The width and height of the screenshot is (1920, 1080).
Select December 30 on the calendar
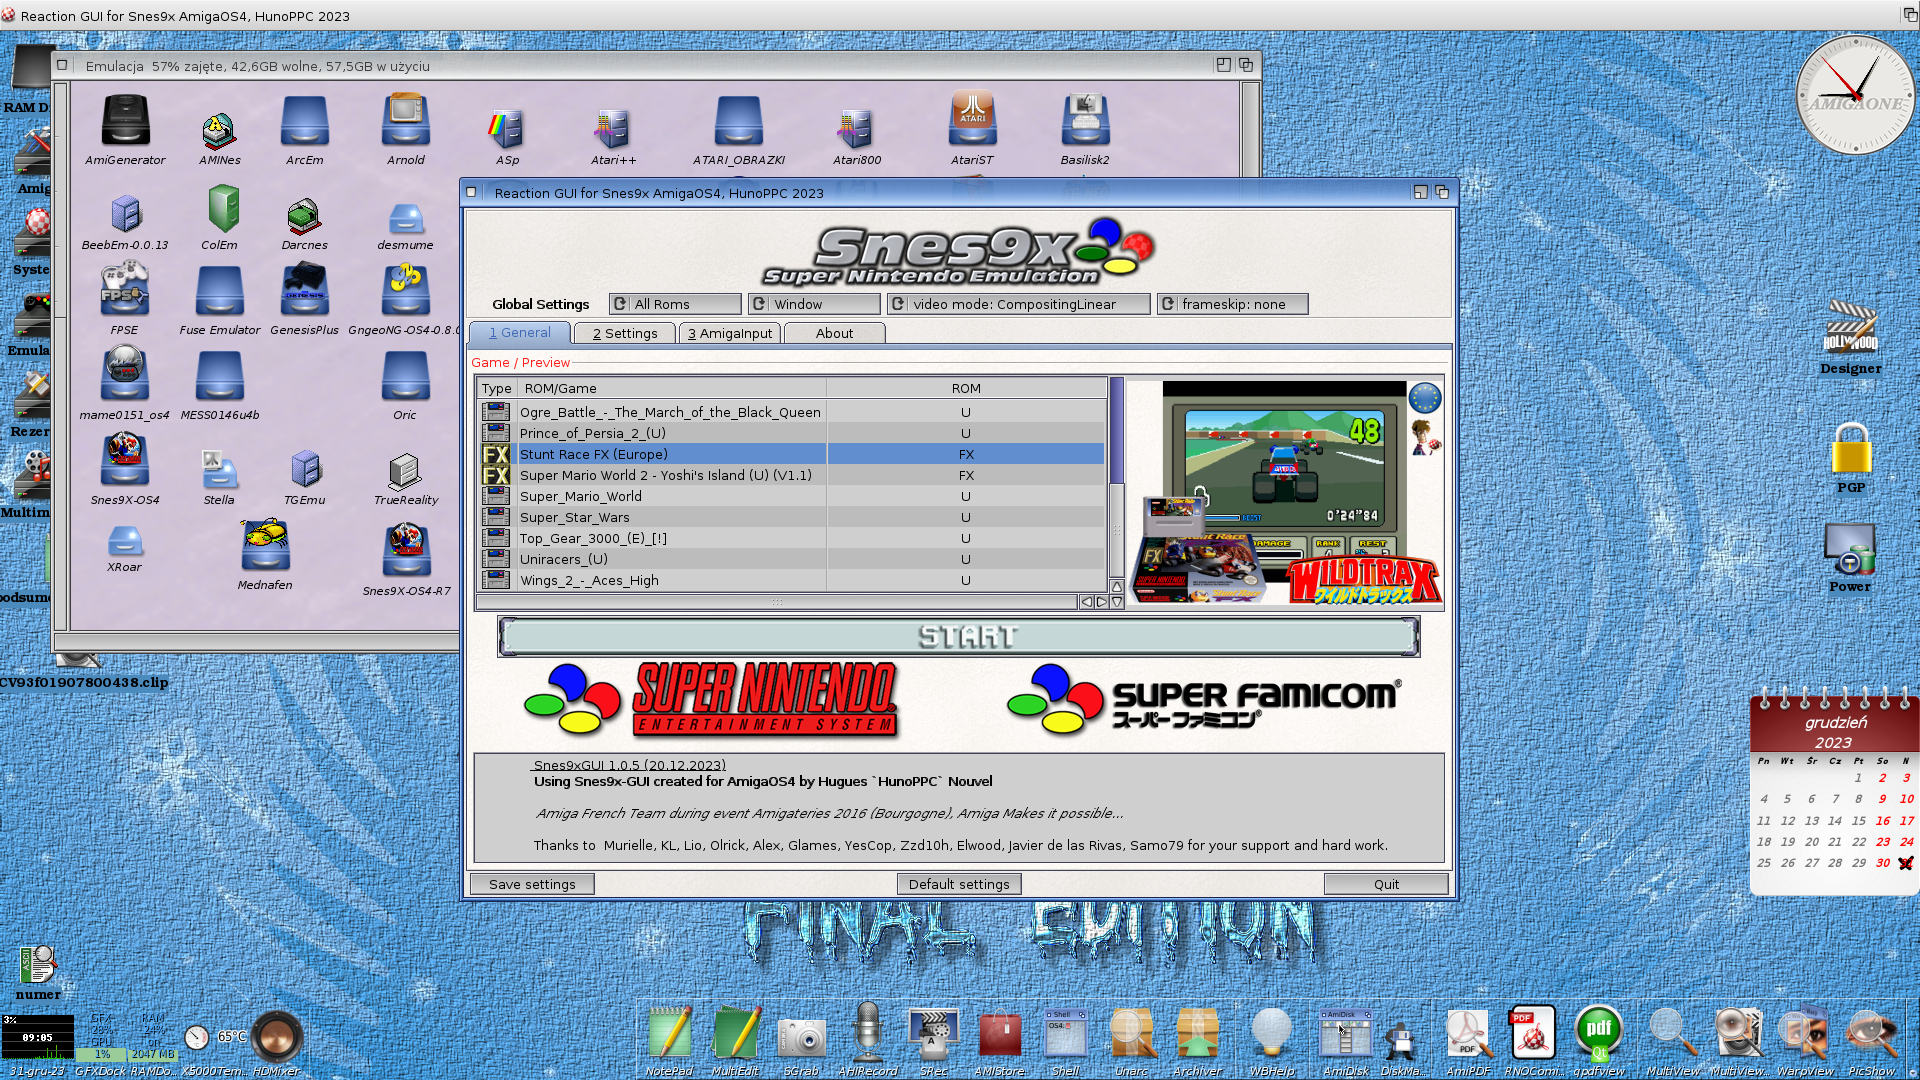pos(1882,863)
